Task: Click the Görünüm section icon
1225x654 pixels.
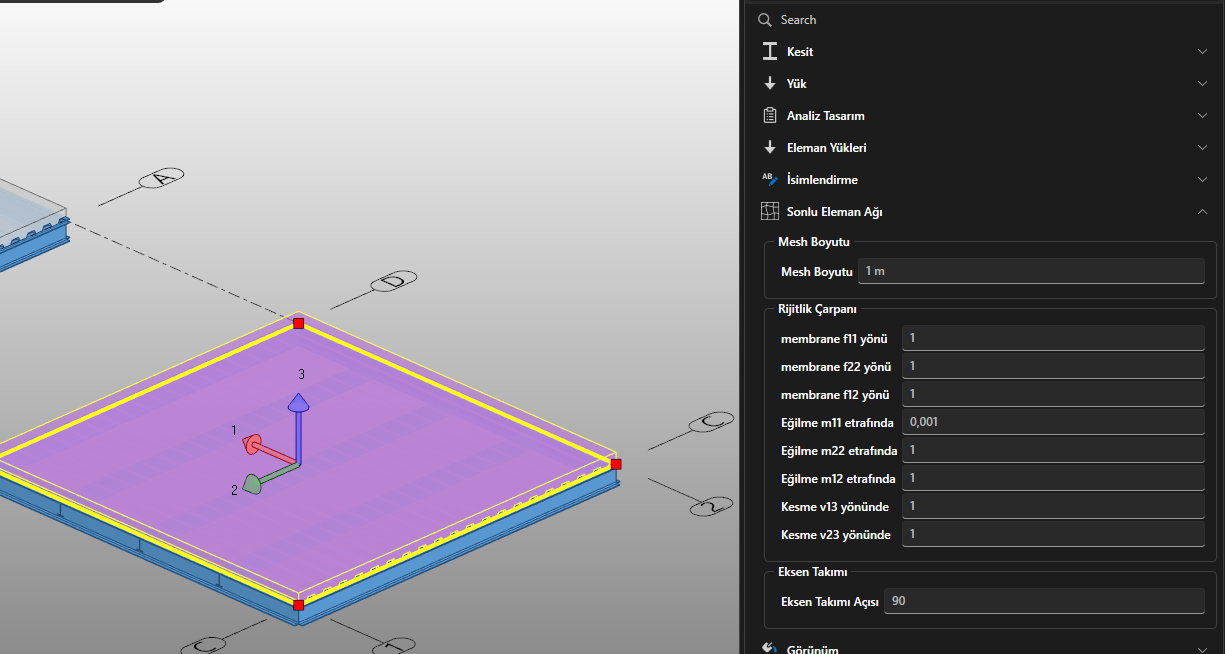Action: [770, 648]
